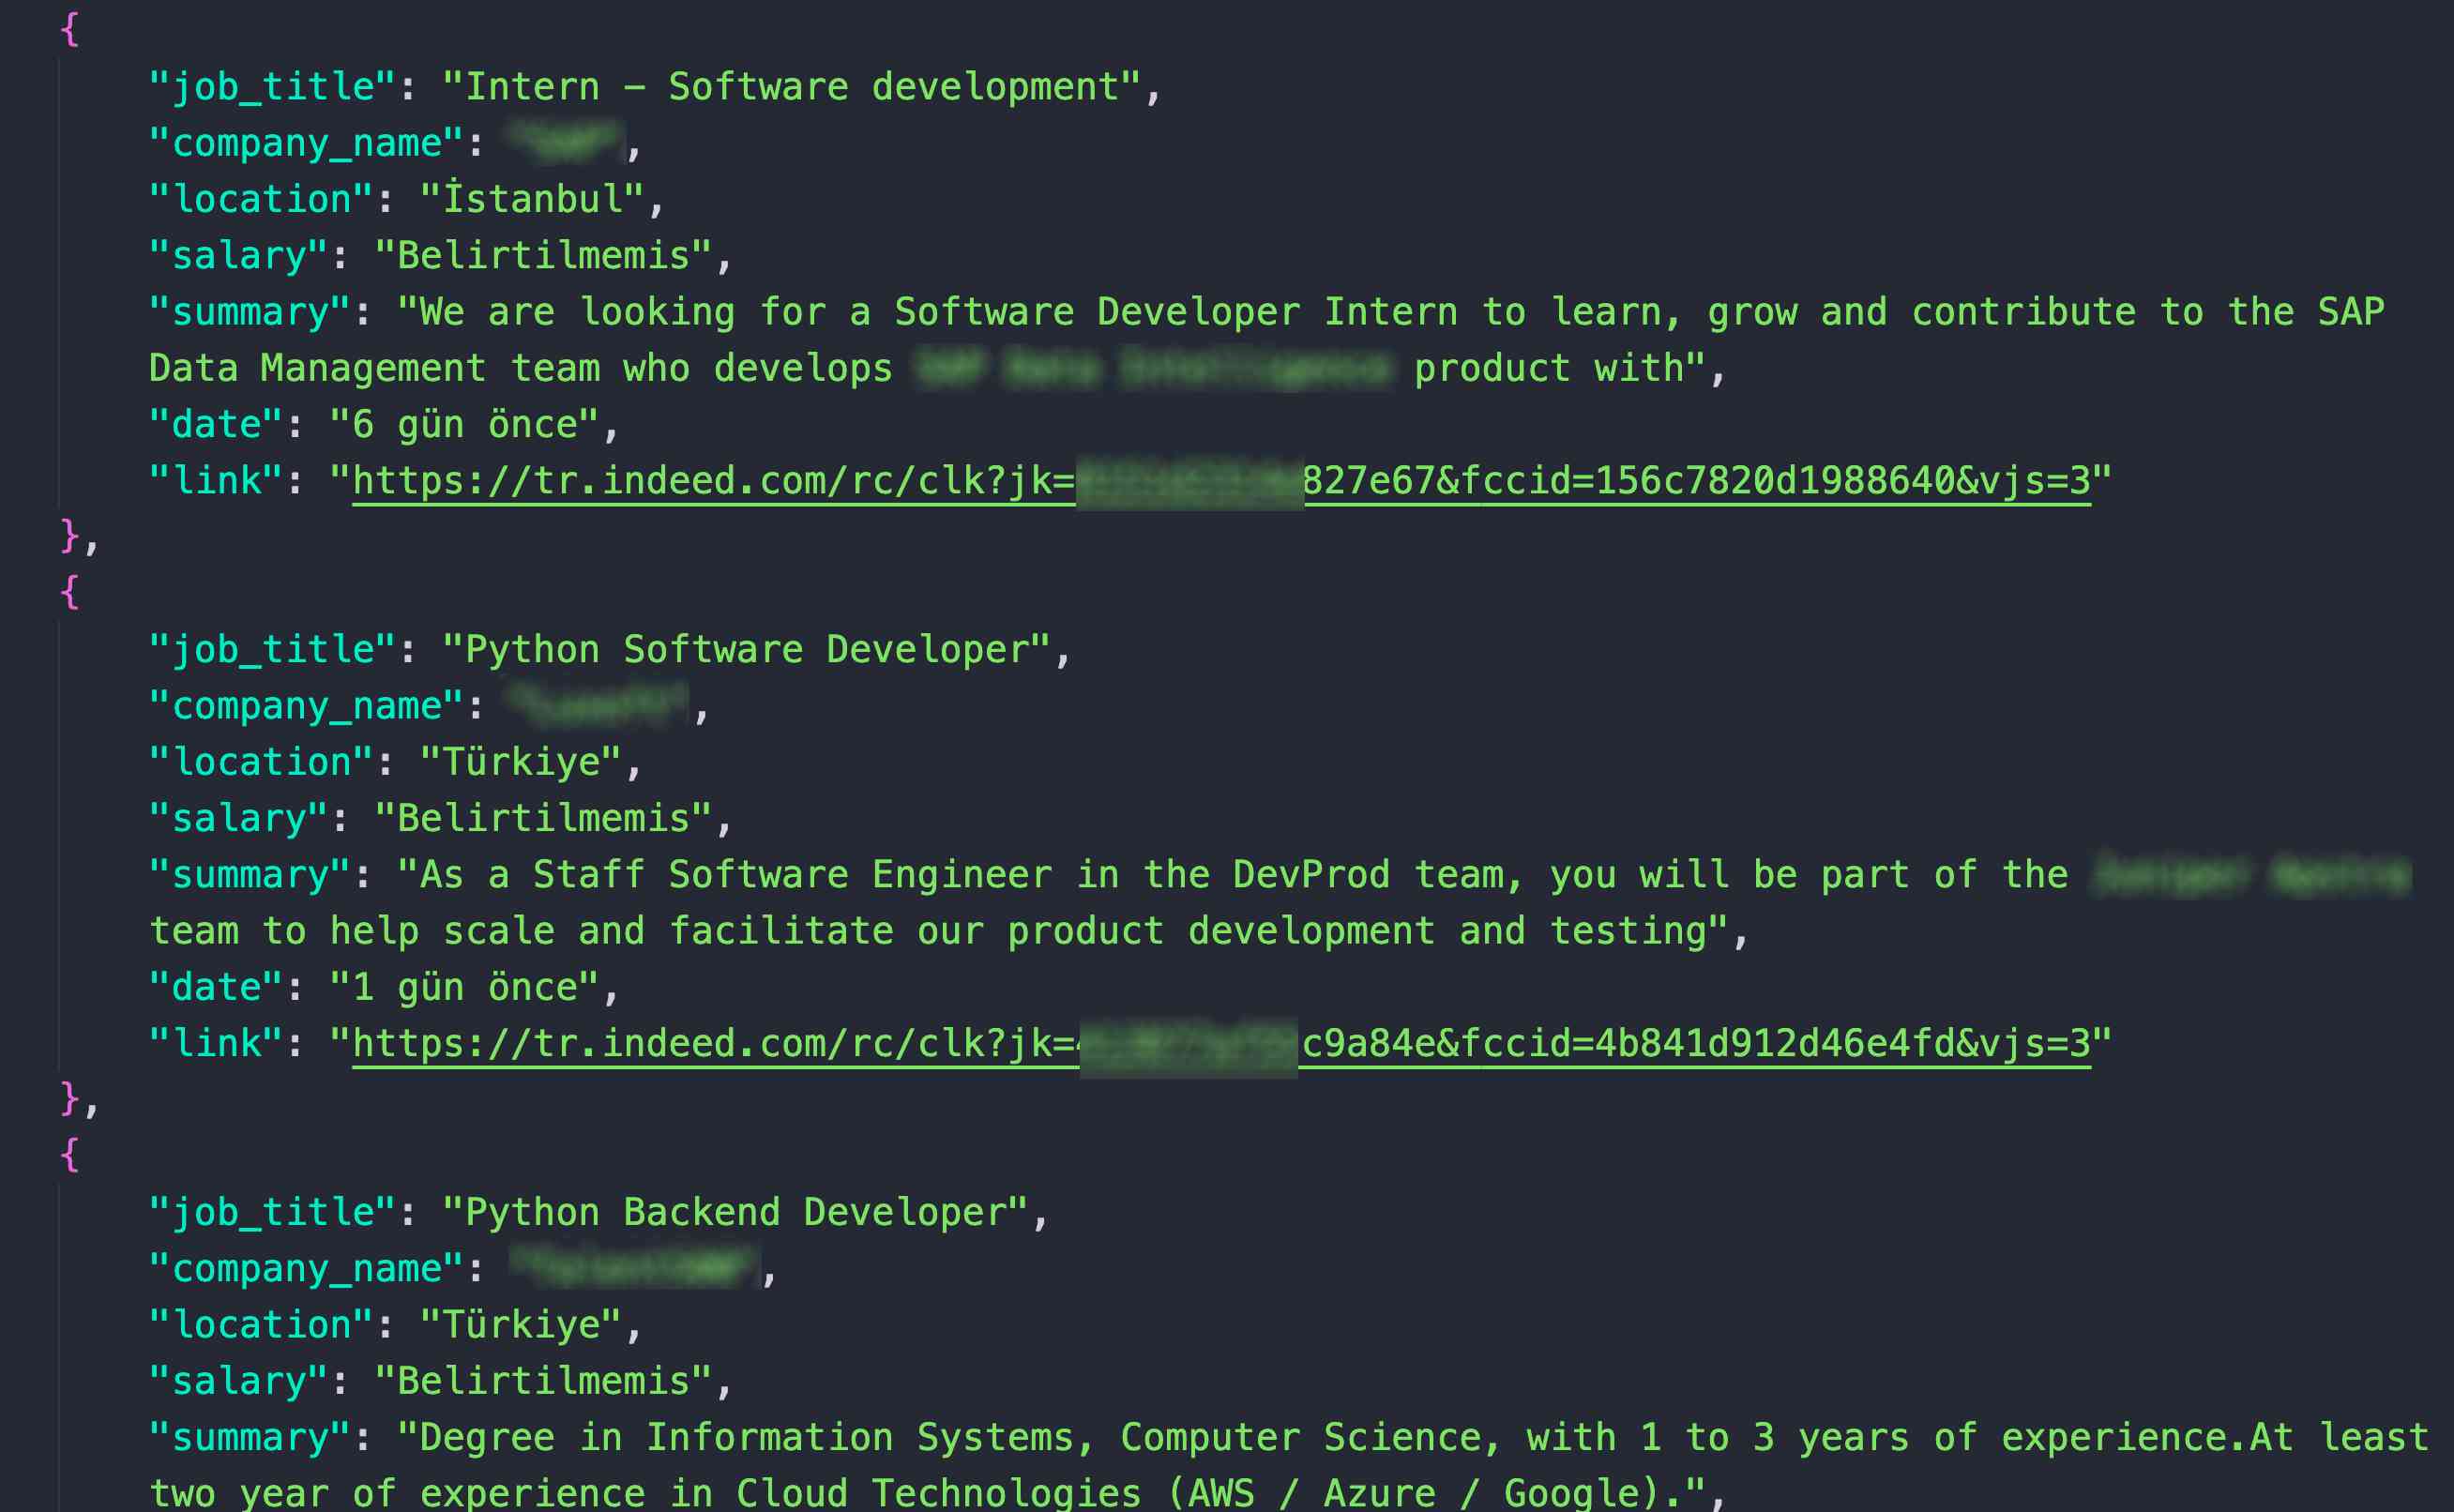Screen dimensions: 2454x1512
Task: Click the "link" key in the first job entry
Action: point(215,481)
